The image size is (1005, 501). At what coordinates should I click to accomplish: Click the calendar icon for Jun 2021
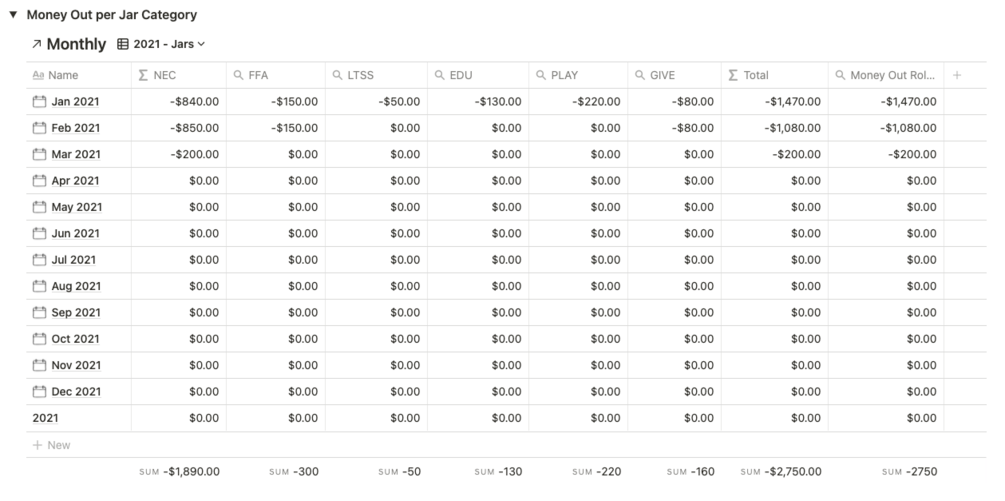coord(40,233)
